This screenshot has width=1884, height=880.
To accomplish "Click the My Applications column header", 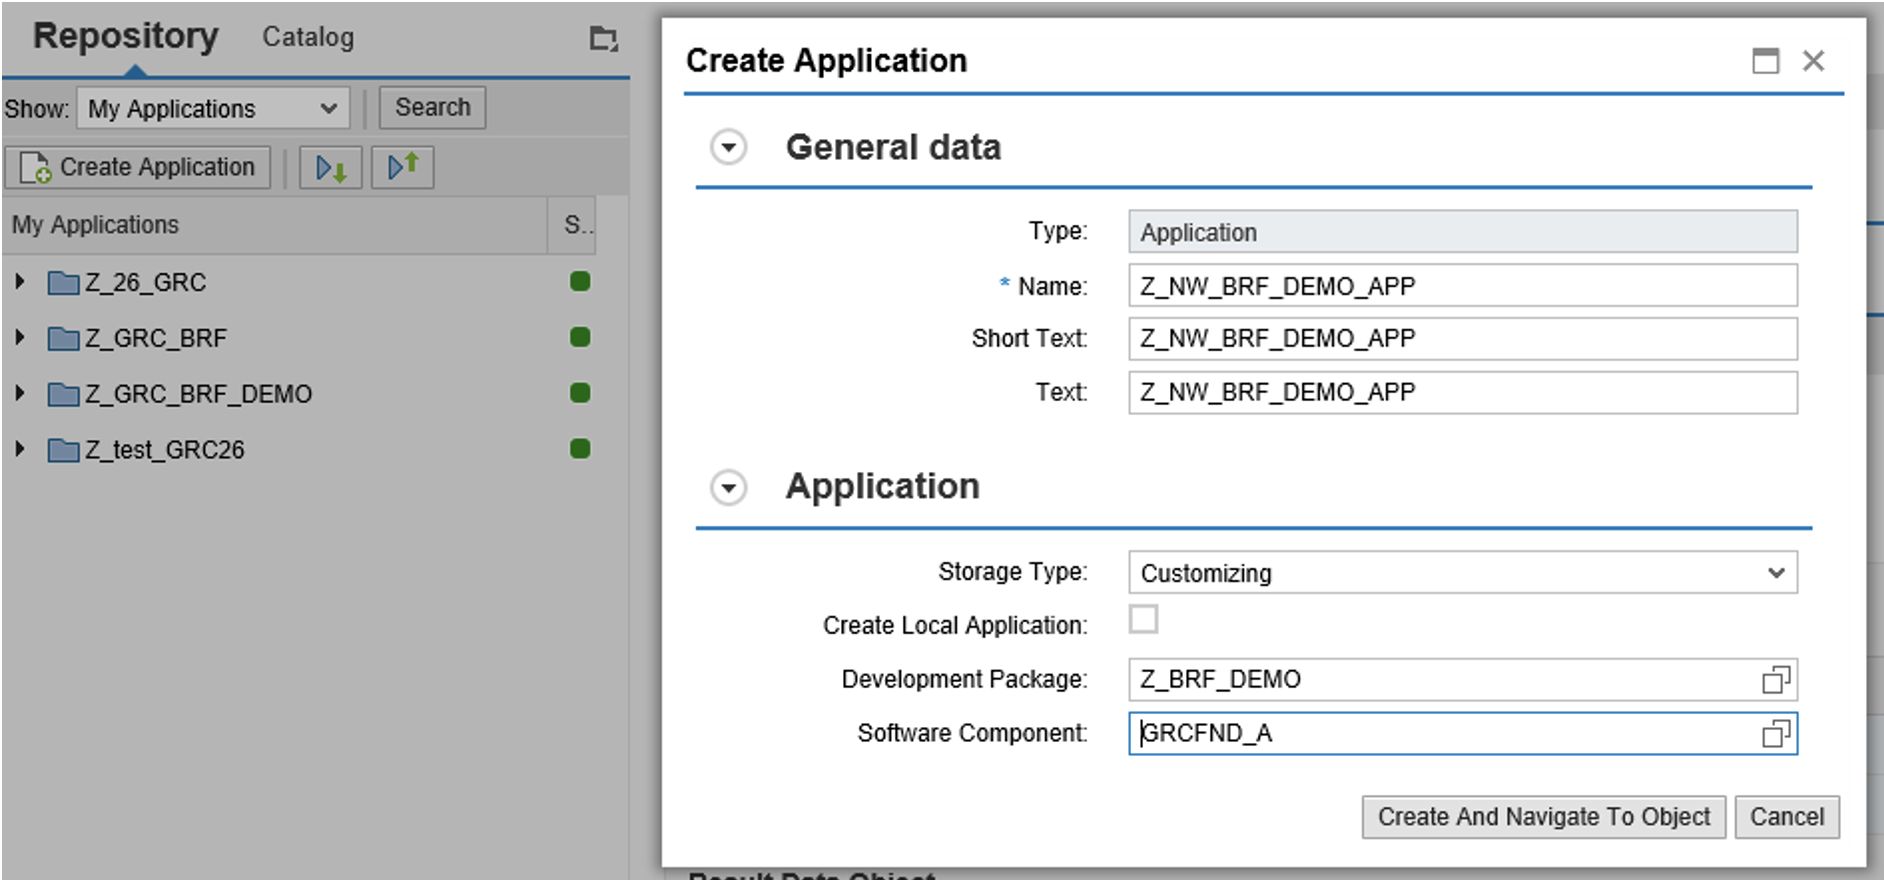I will [x=275, y=225].
